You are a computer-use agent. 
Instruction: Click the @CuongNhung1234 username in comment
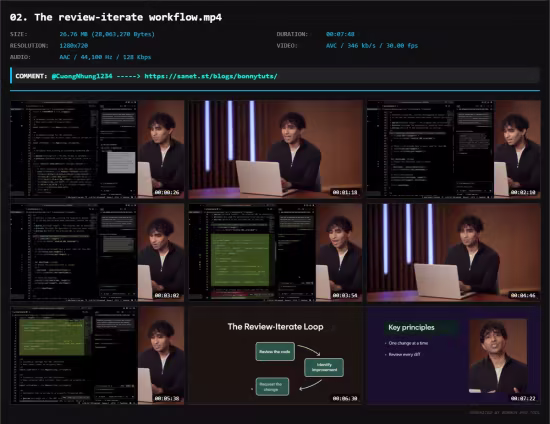[x=82, y=76]
